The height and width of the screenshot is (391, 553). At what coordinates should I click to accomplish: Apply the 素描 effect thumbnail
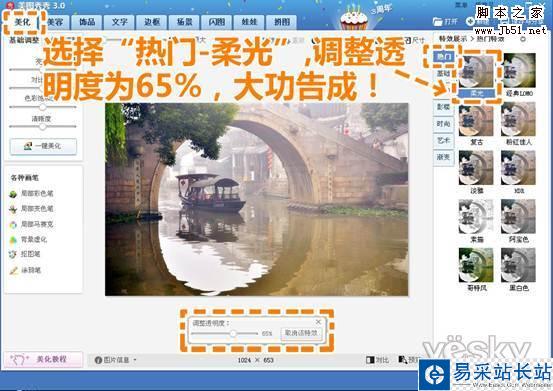coord(476,217)
